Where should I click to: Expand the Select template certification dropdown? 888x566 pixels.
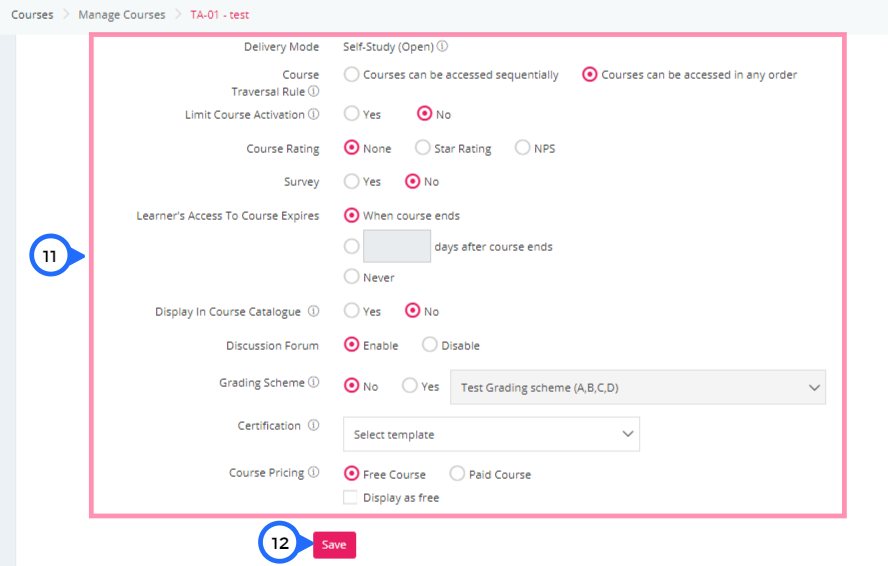click(x=491, y=434)
